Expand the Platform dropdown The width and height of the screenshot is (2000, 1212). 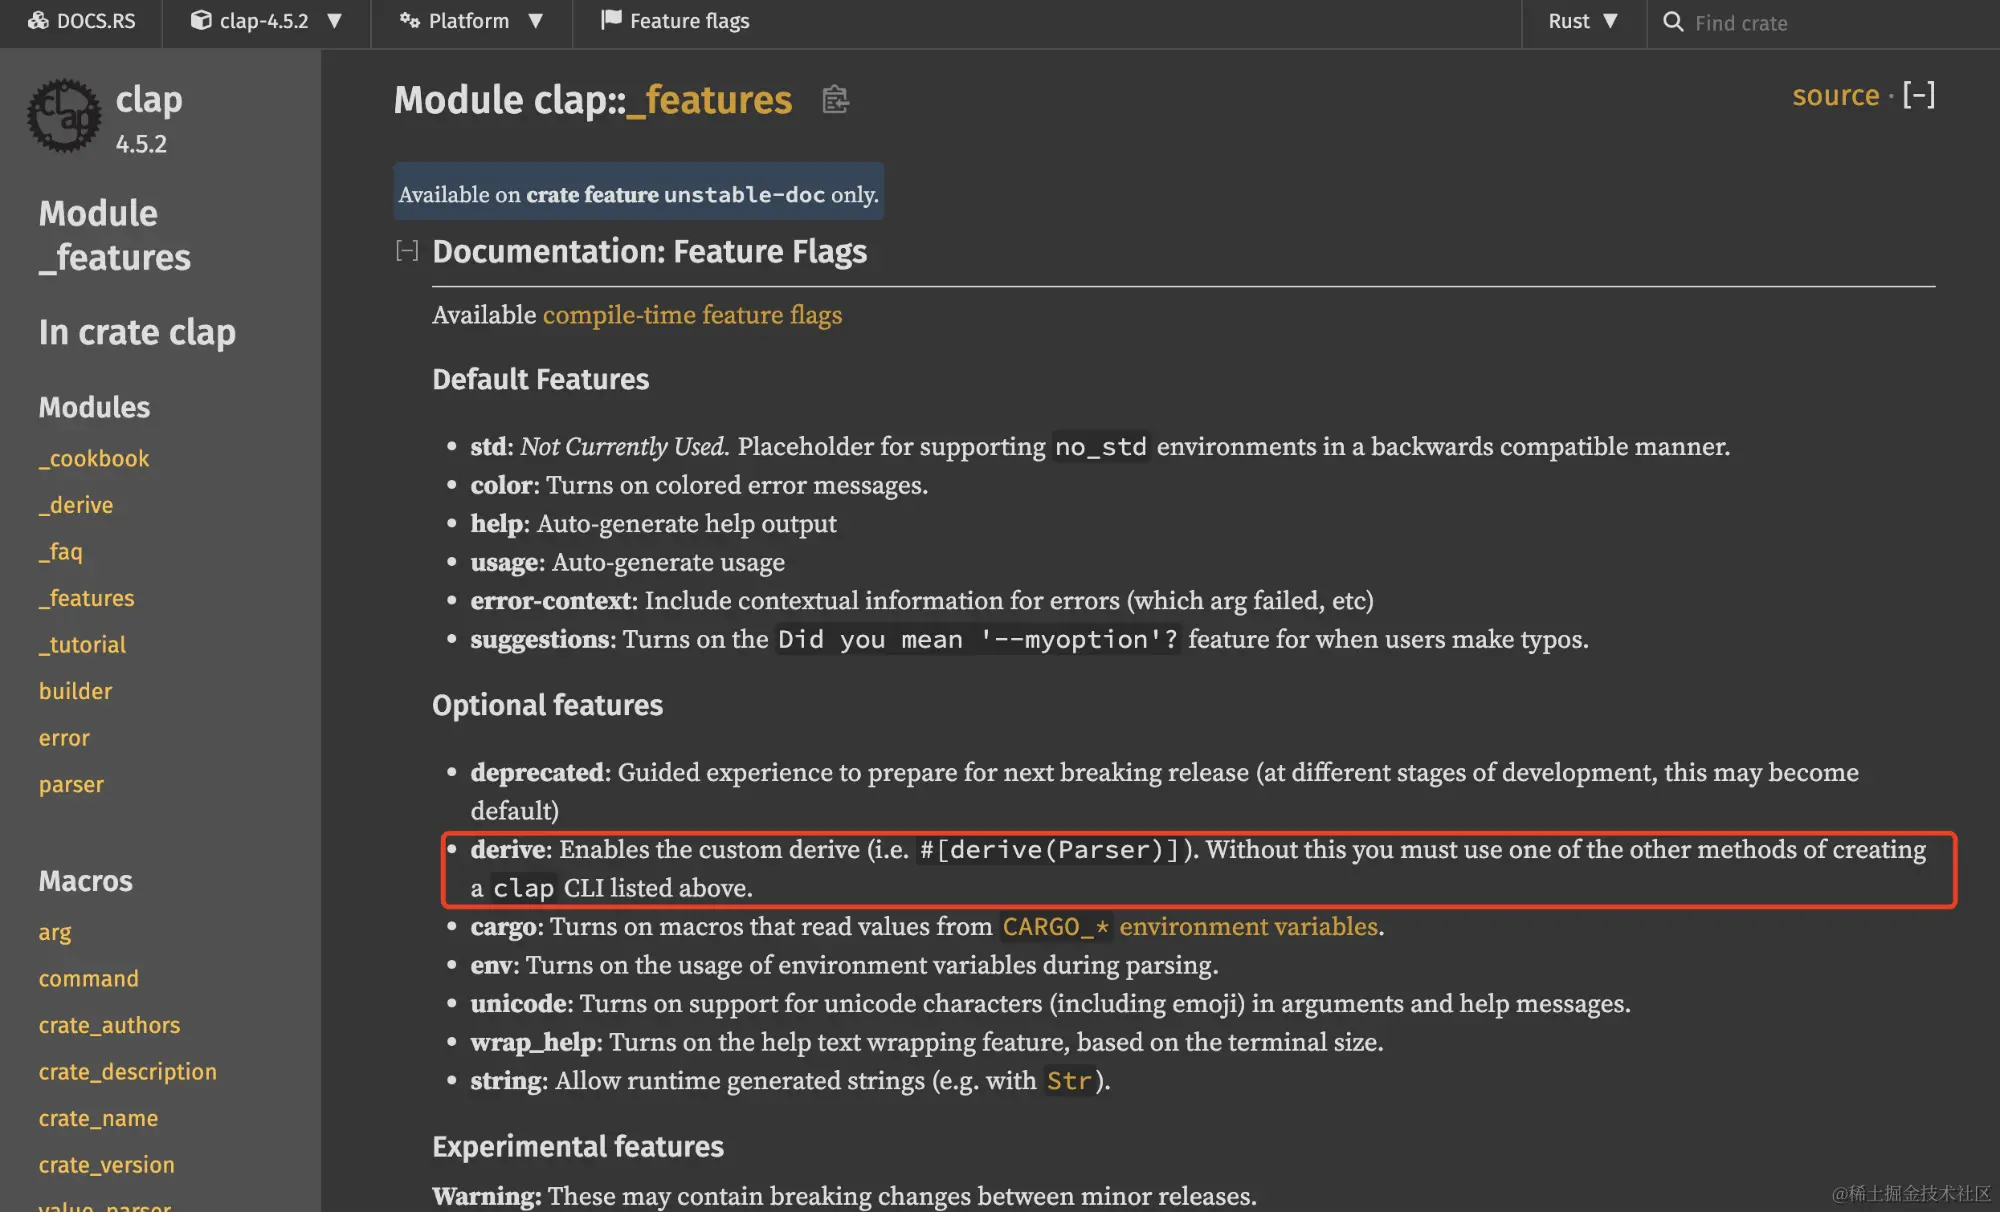471,21
